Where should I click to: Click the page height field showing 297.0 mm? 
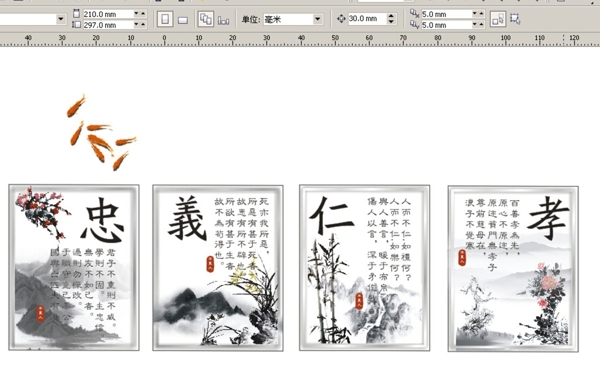click(x=107, y=25)
